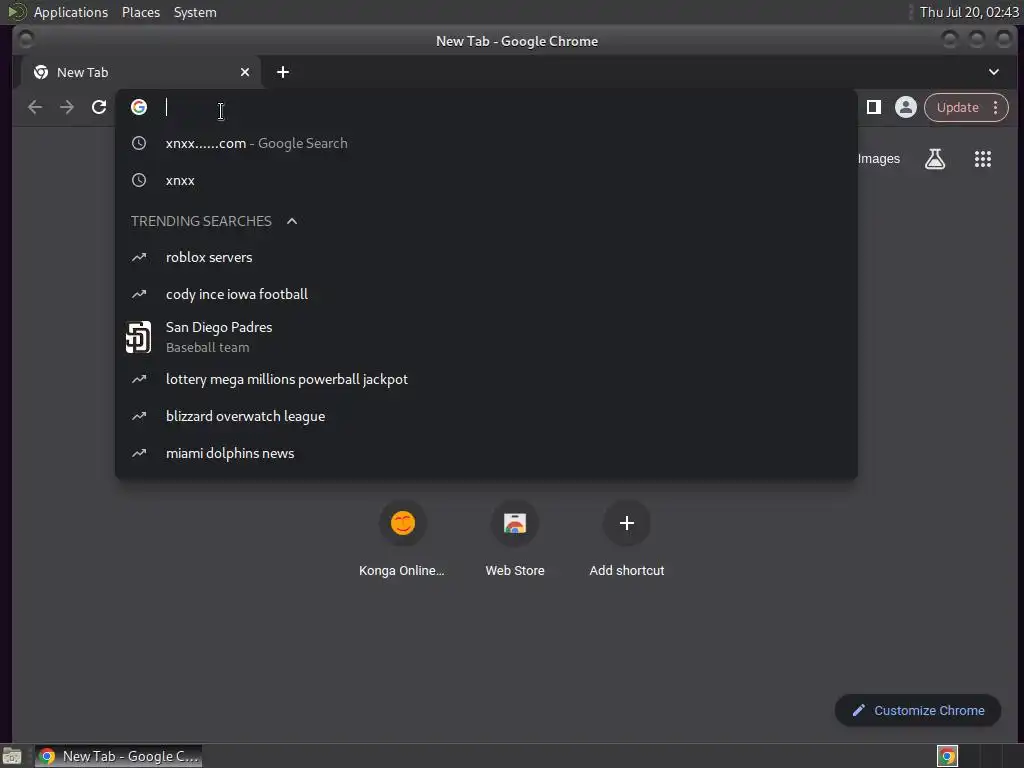1024x768 pixels.
Task: Close the New Tab tab
Action: (245, 72)
